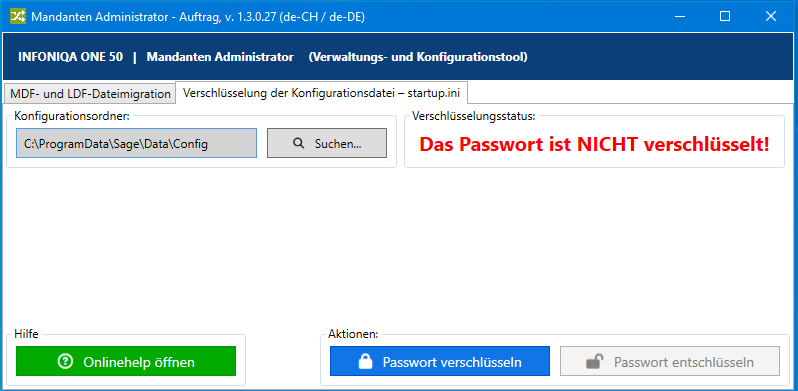Click the window title bar text

(198, 16)
